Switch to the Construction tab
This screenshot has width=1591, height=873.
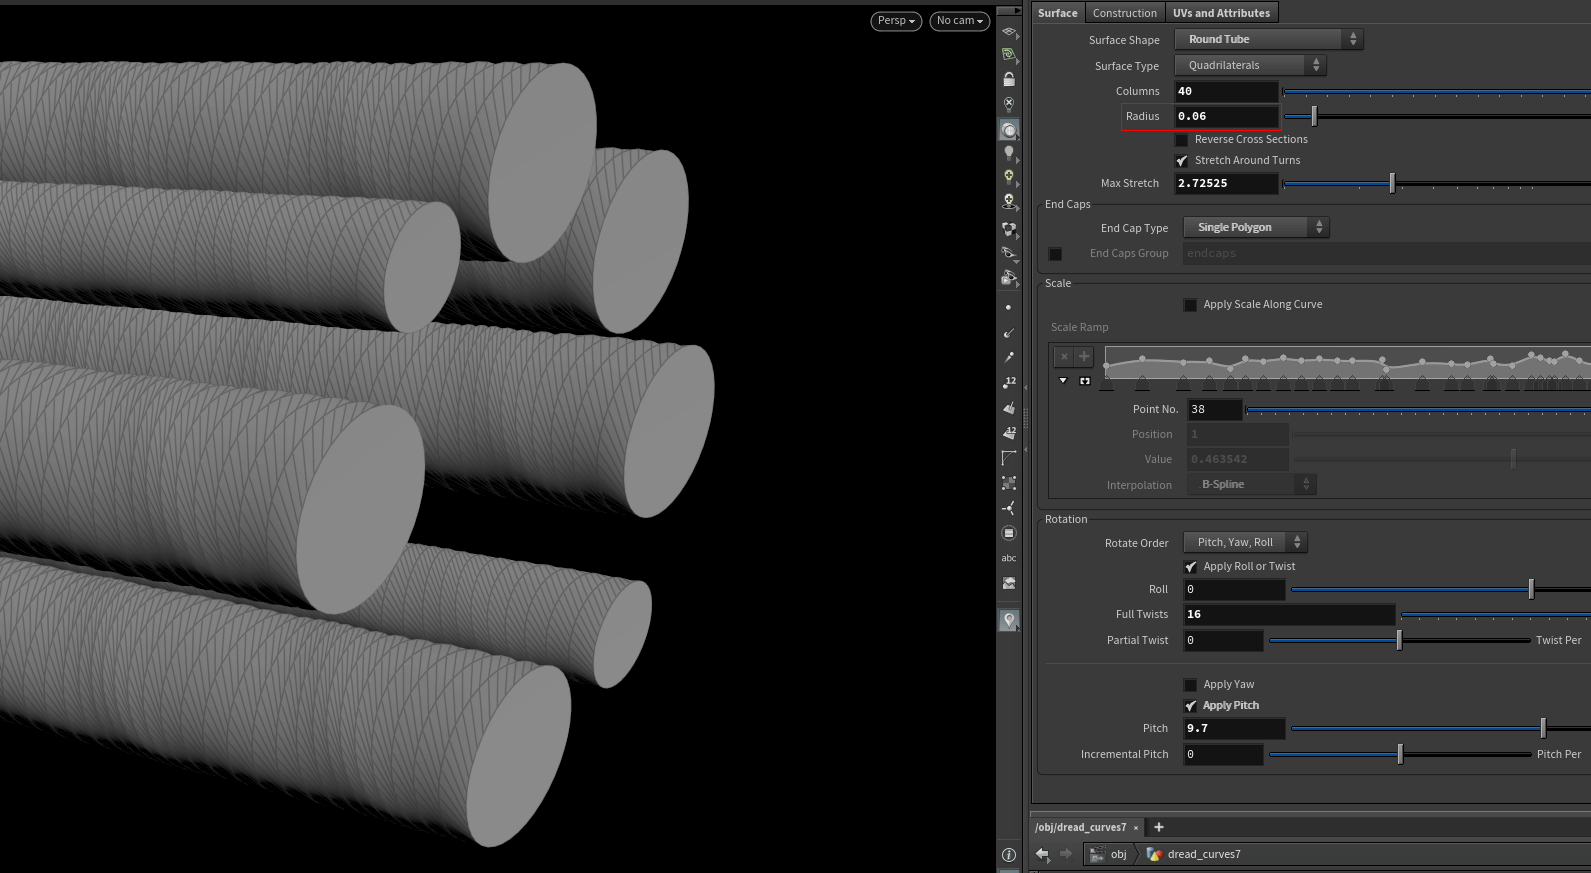coord(1125,13)
